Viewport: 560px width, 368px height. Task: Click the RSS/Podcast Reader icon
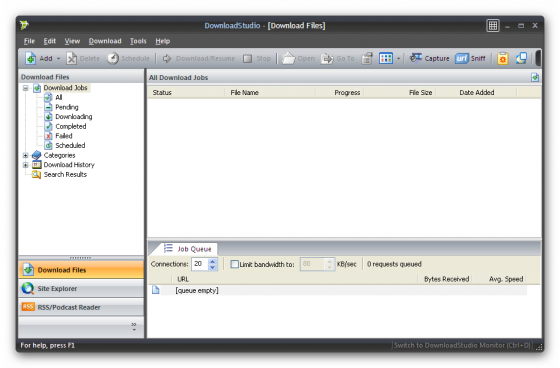[28, 307]
